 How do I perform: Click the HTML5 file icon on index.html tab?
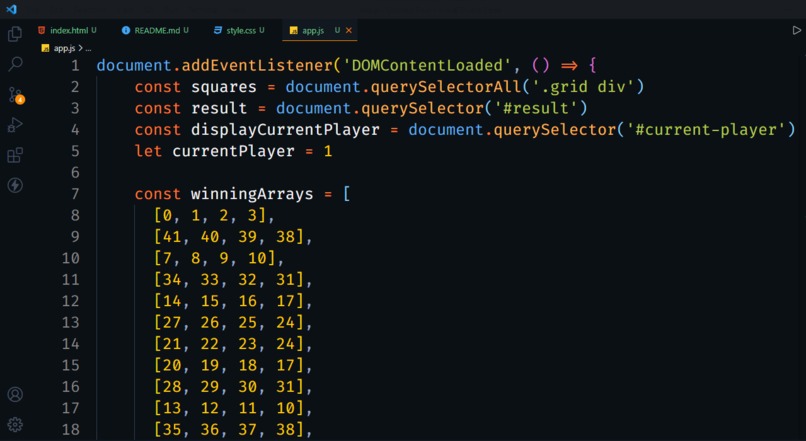point(42,30)
